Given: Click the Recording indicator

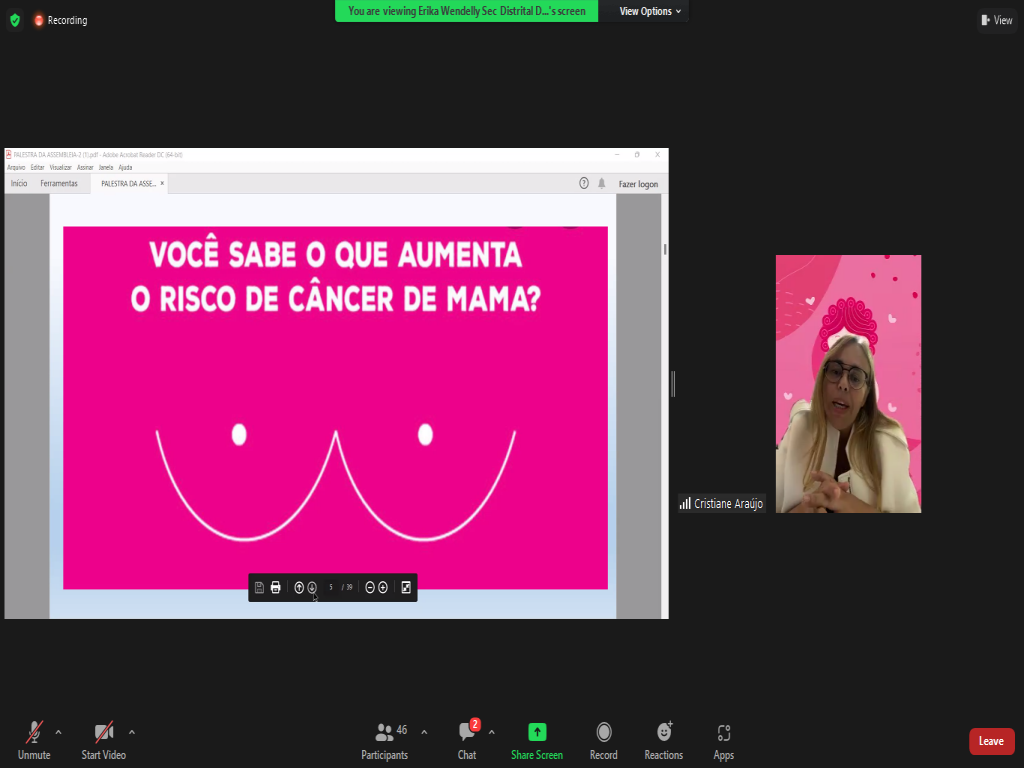Looking at the screenshot, I should point(60,20).
